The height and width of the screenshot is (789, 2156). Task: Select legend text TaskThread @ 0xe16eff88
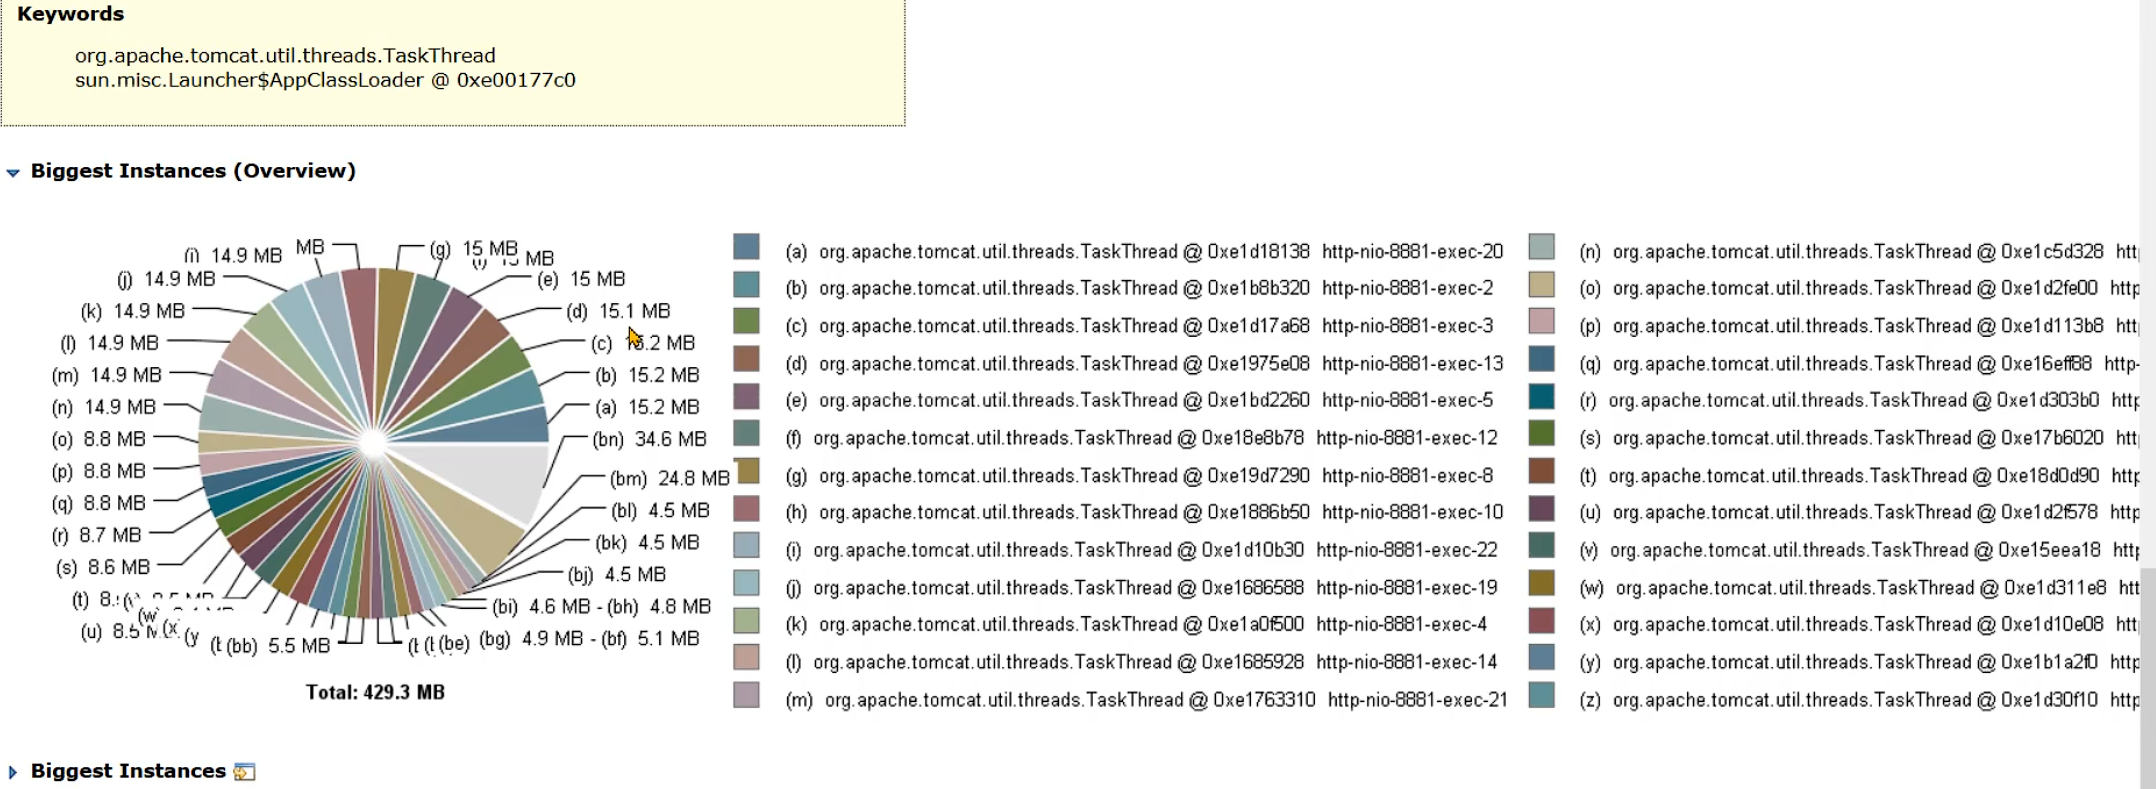click(1983, 364)
